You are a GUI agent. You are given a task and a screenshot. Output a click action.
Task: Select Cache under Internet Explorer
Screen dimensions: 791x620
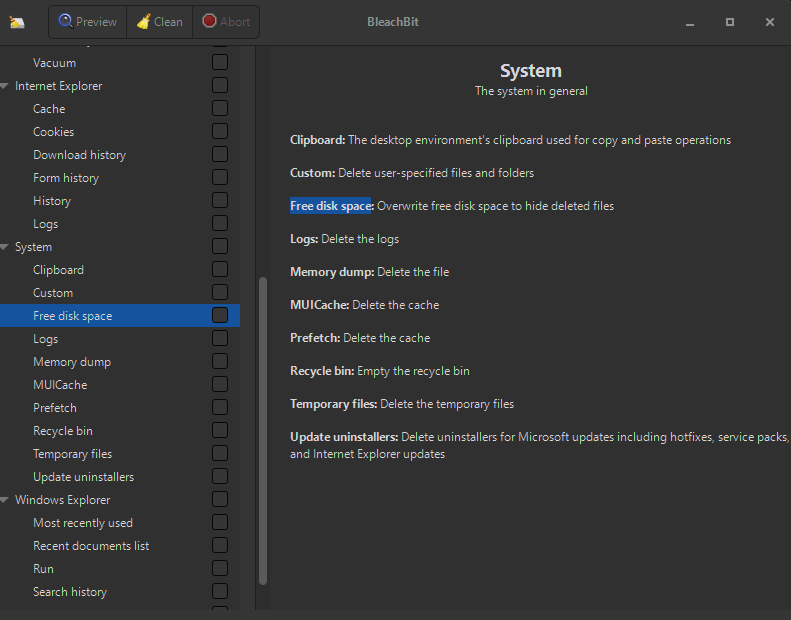click(x=49, y=109)
